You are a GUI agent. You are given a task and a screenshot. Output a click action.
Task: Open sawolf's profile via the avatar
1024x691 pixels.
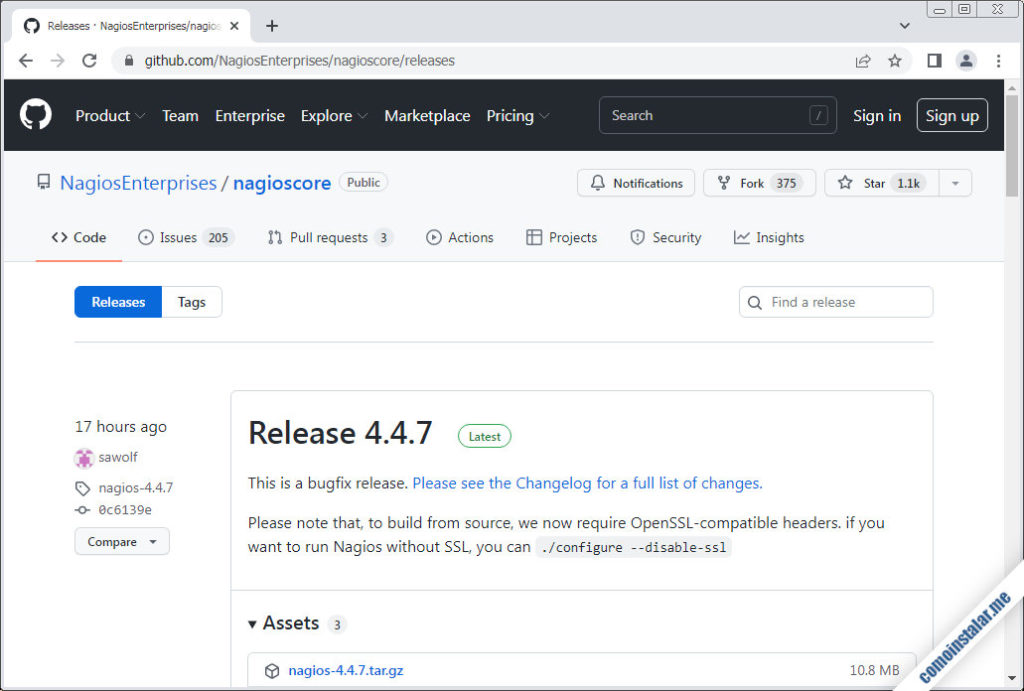click(85, 457)
